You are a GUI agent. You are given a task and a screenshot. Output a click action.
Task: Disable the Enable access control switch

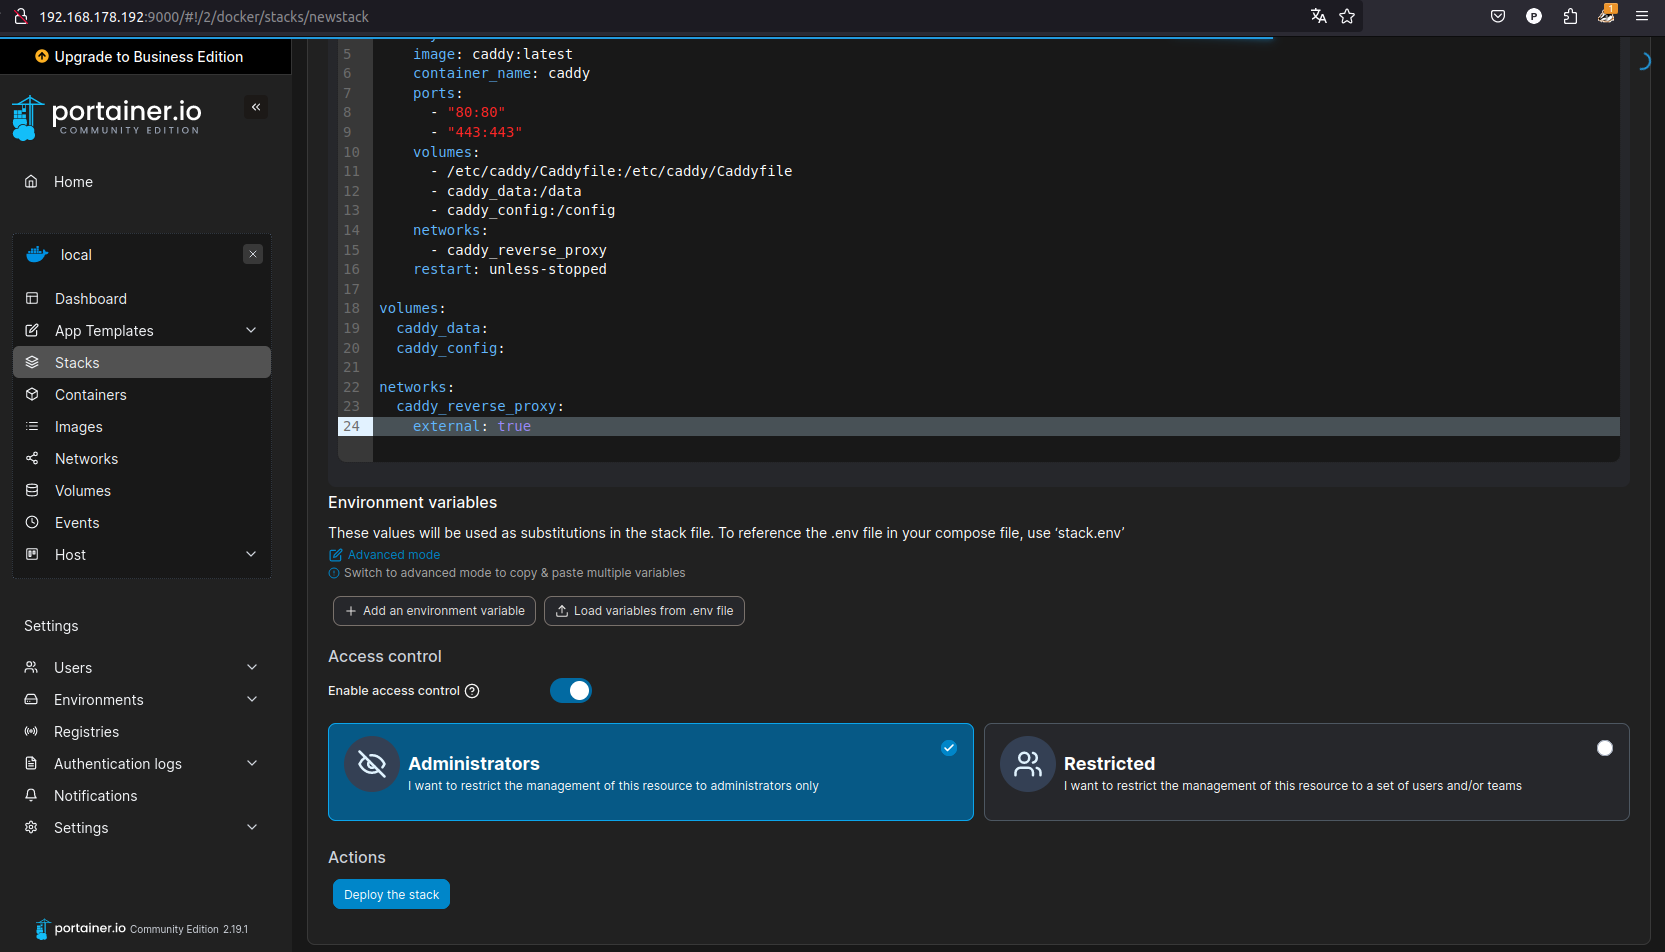coord(571,691)
